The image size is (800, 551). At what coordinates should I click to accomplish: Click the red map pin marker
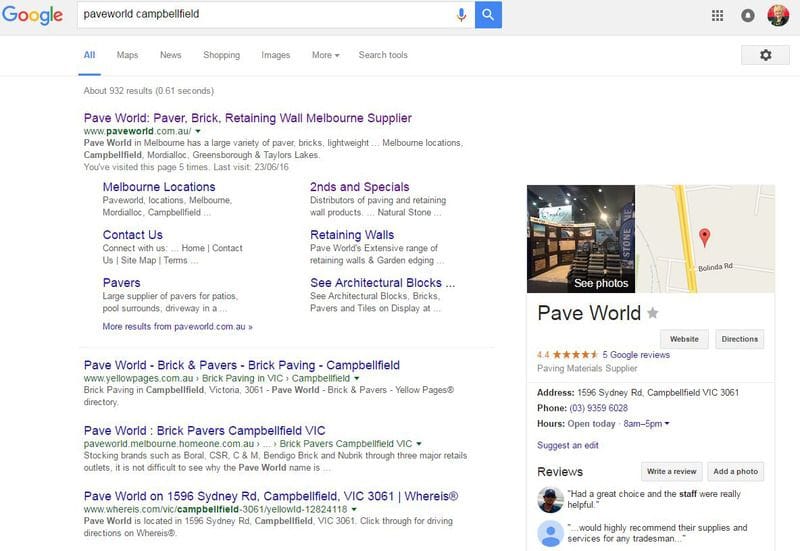coord(704,237)
